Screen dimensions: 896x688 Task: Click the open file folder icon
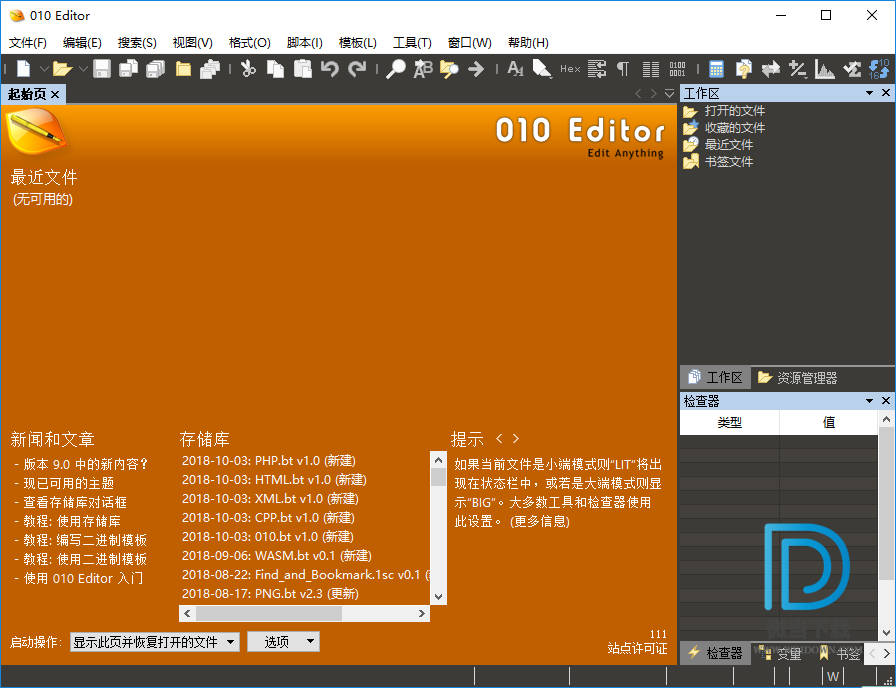point(62,69)
